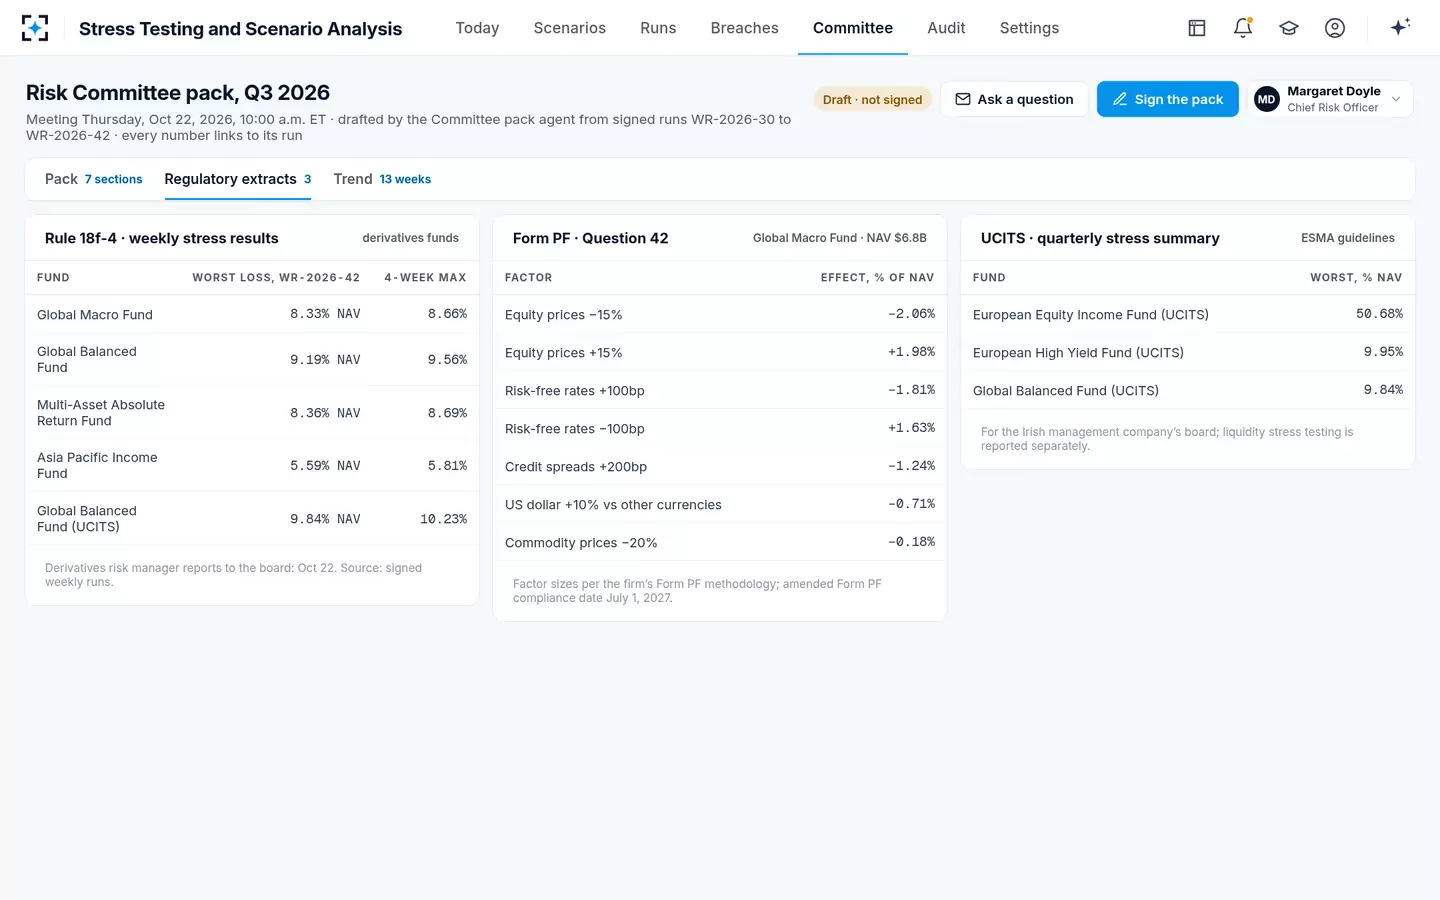Go to the Today tab
The height and width of the screenshot is (900, 1440).
coord(477,28)
